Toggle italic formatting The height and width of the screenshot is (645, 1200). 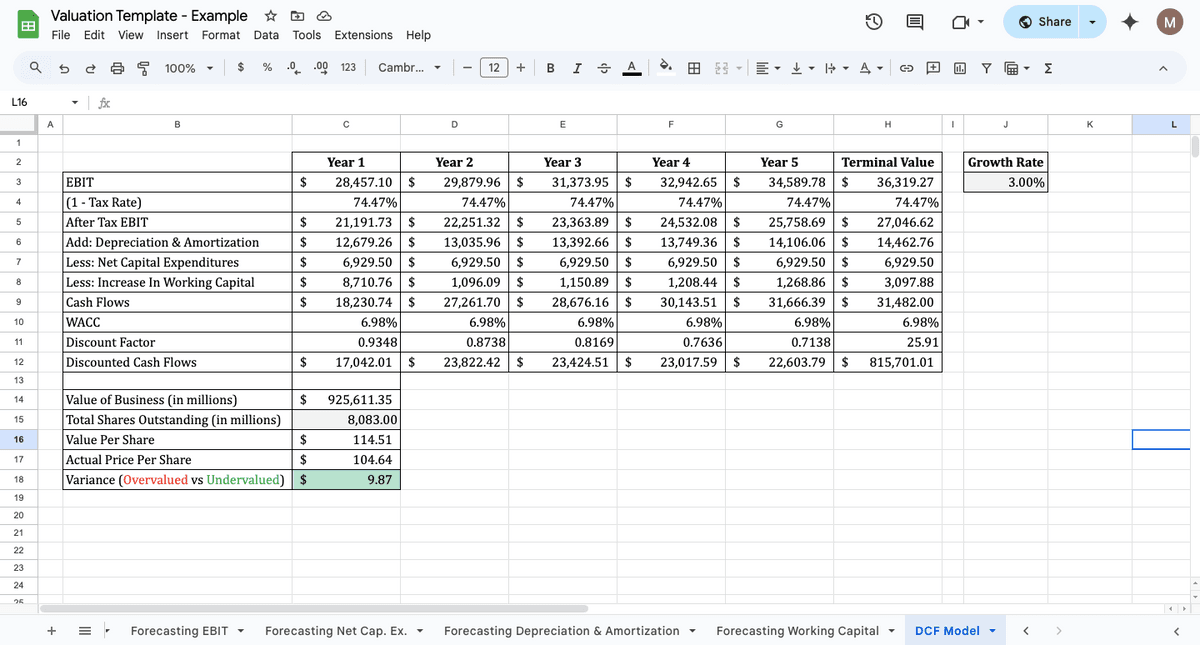pos(577,68)
